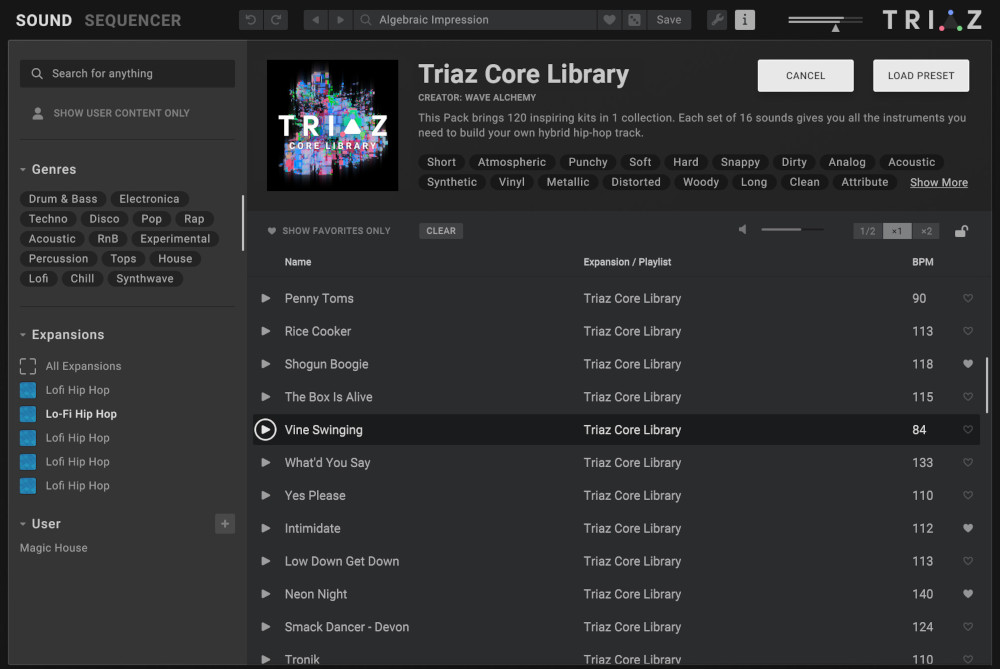Collapse the Expansions section

click(x=22, y=334)
